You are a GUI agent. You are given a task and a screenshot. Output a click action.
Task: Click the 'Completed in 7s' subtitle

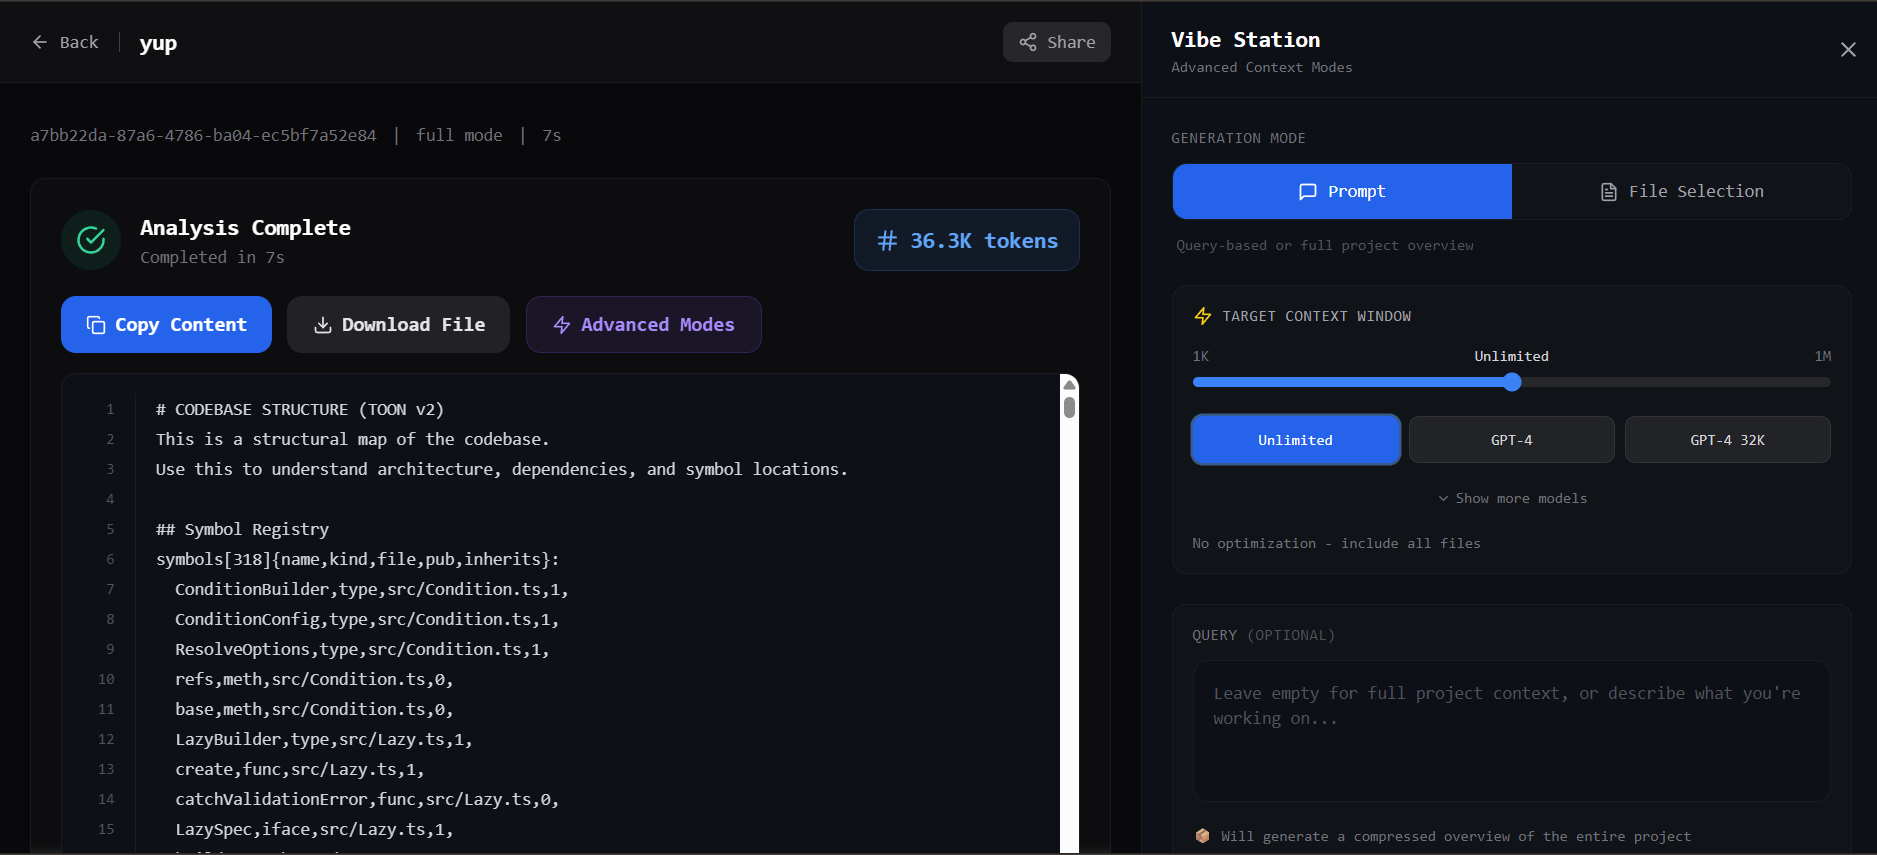[212, 257]
